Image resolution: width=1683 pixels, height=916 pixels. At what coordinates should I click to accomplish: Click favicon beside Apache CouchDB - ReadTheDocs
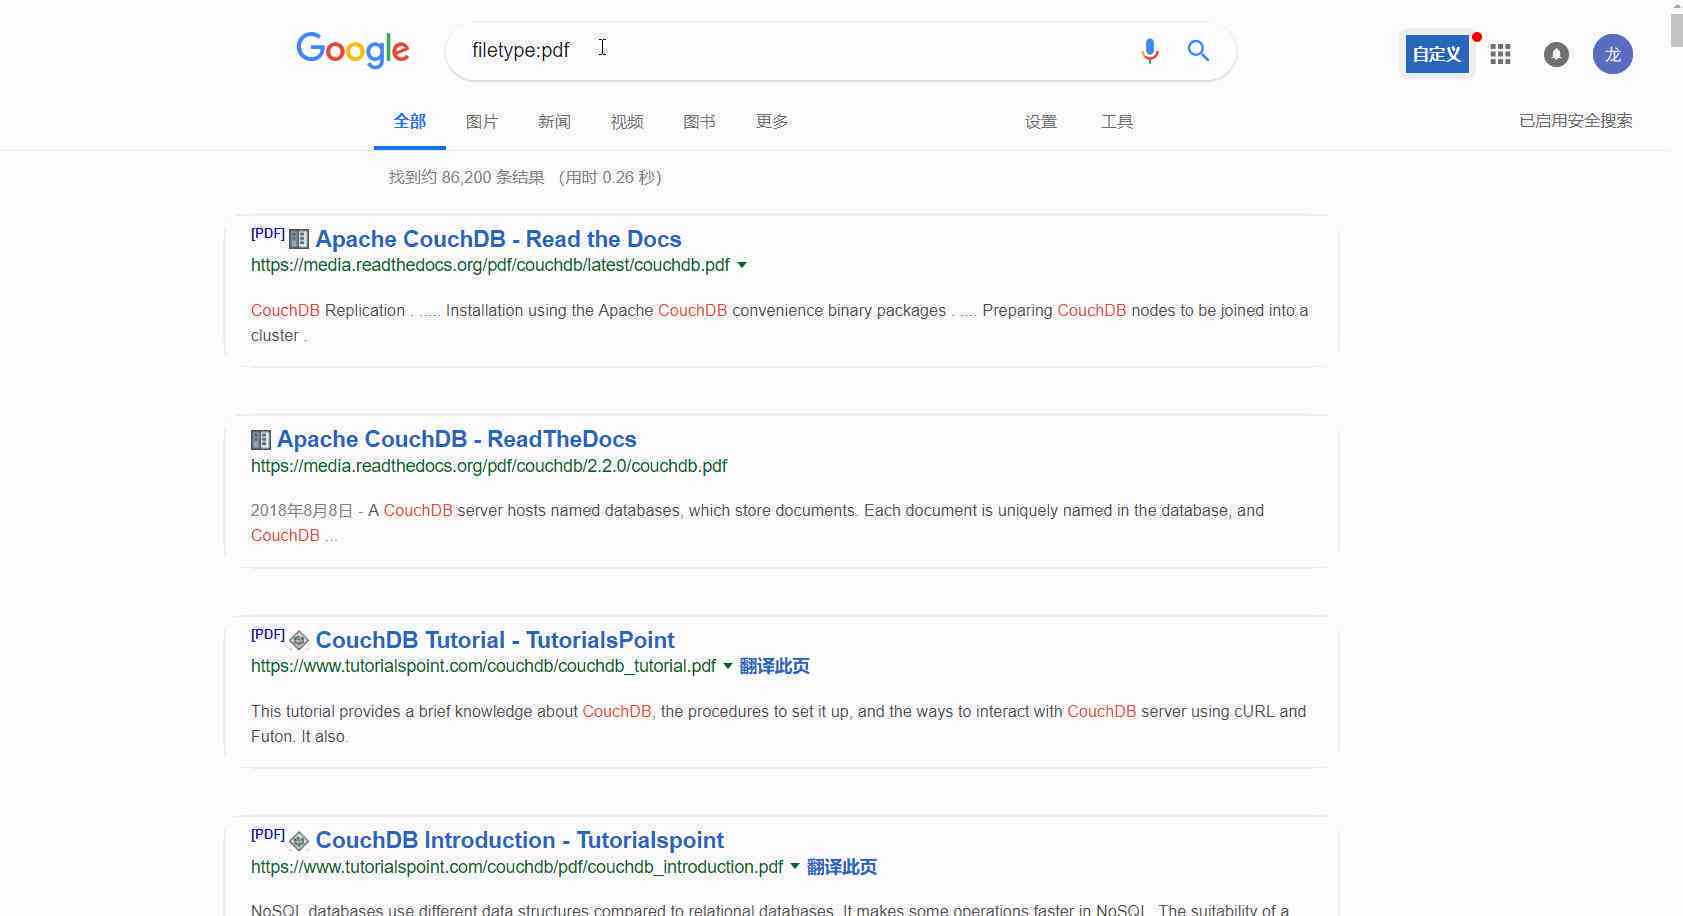pos(260,439)
